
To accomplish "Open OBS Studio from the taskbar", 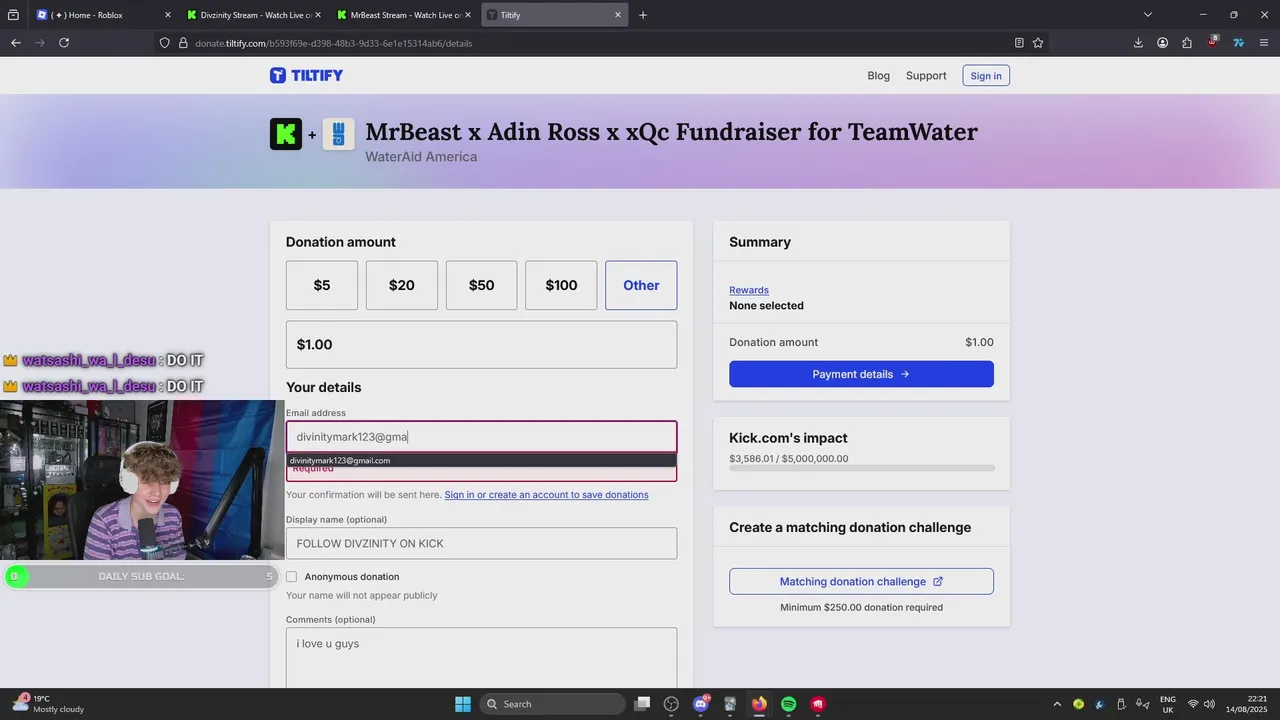I will tap(671, 704).
